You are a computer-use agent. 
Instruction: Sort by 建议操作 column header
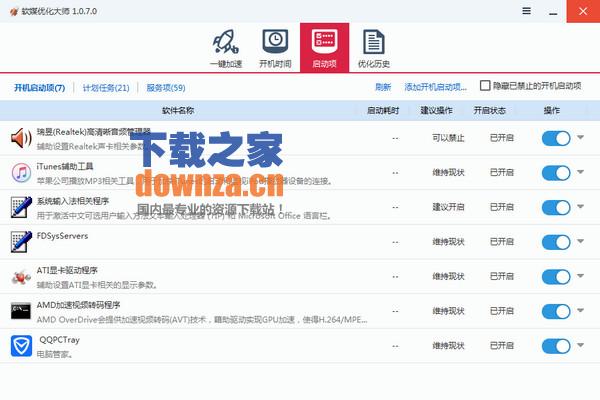pos(436,111)
